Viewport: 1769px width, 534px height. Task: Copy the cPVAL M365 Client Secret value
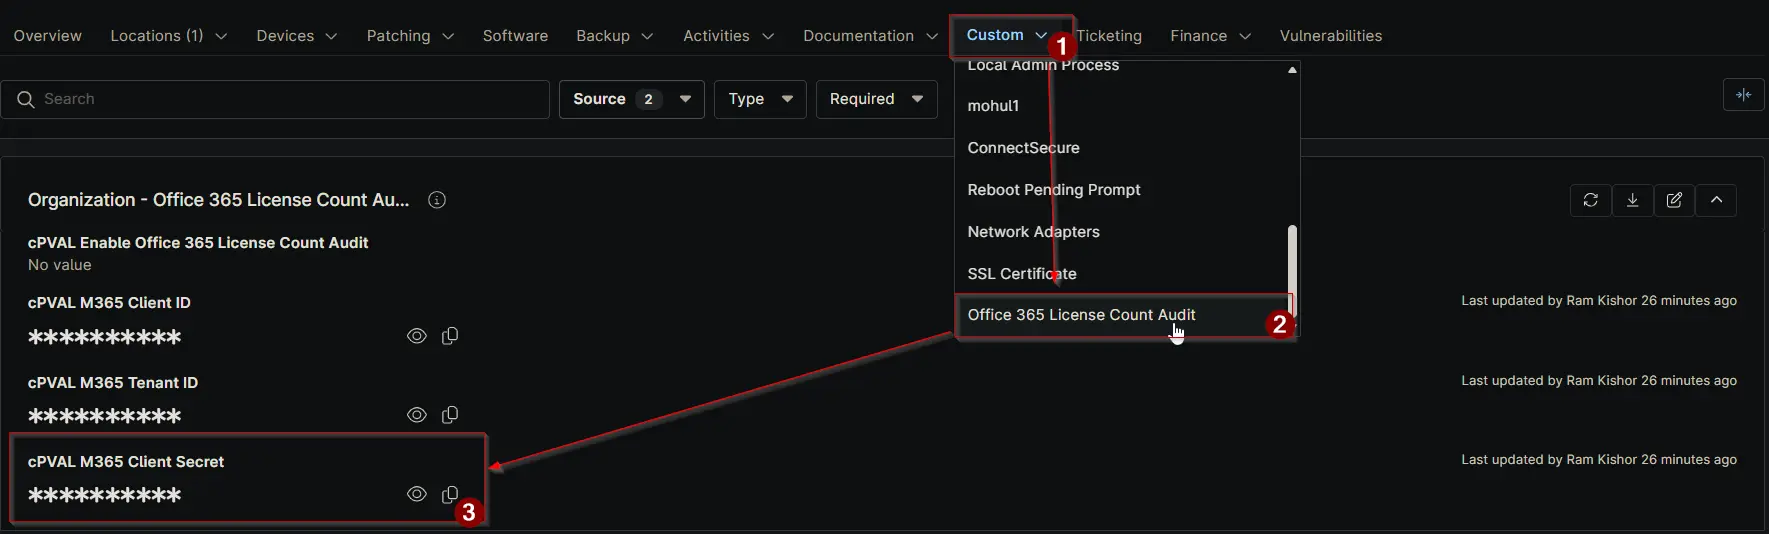tap(450, 494)
